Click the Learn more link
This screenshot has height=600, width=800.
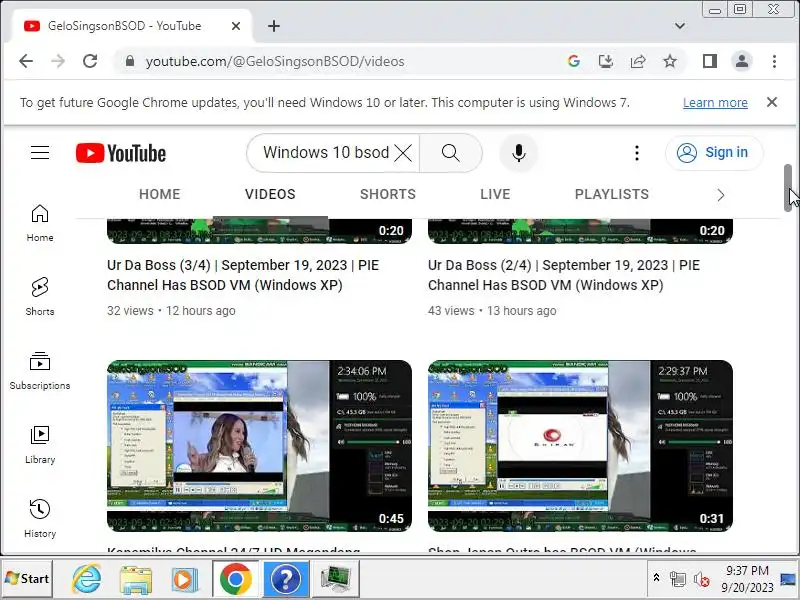click(715, 103)
